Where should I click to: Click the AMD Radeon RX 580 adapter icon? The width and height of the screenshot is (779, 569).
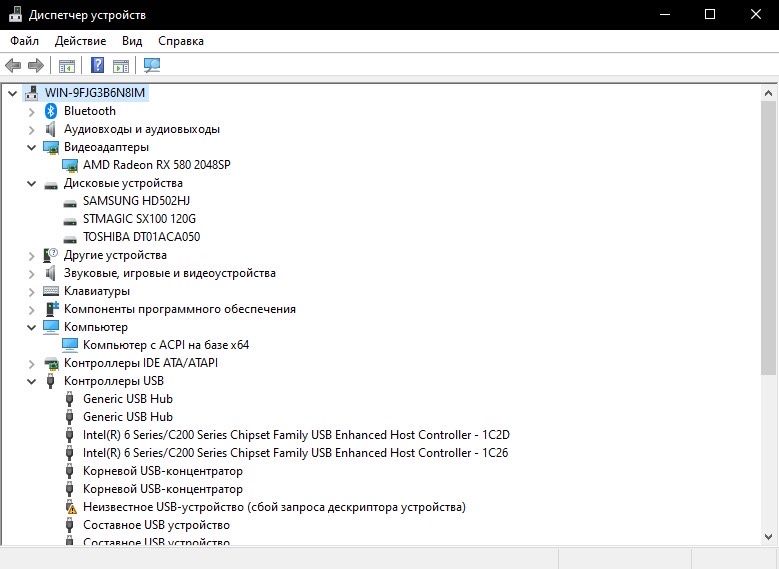(x=70, y=165)
